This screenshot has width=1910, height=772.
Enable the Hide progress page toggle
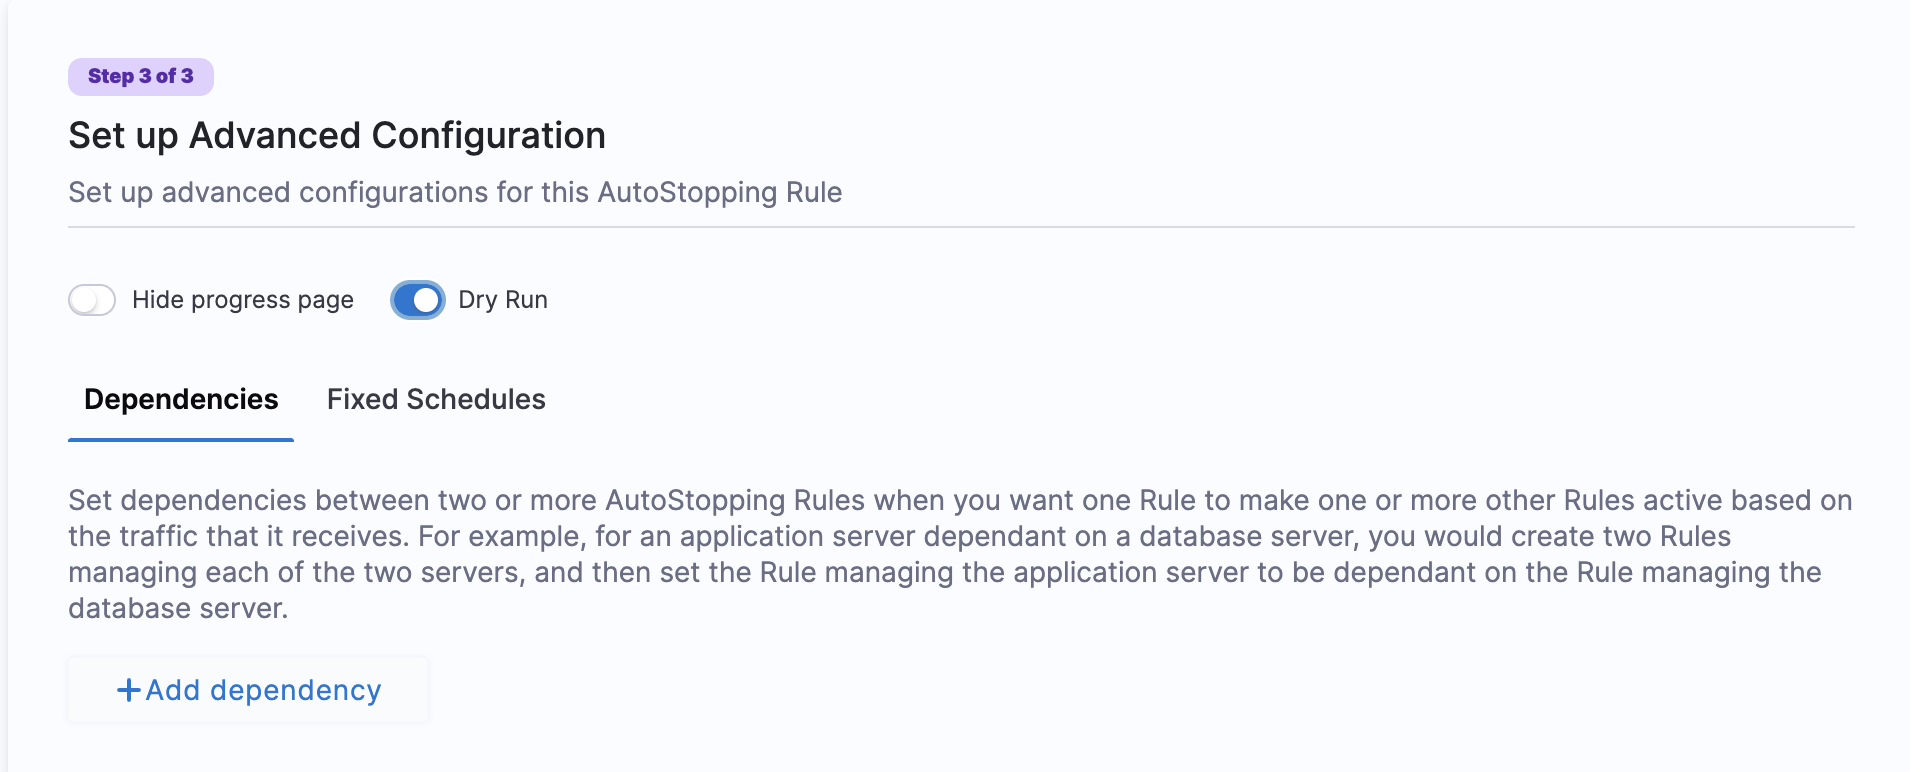(x=92, y=300)
